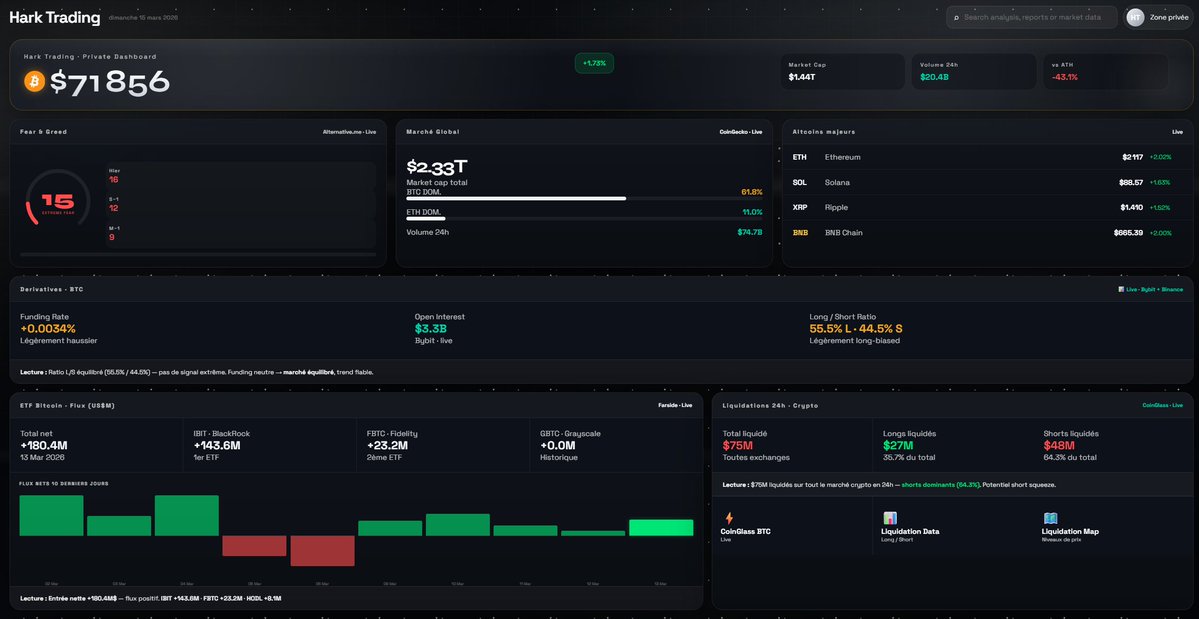Image resolution: width=1199 pixels, height=619 pixels.
Task: Click the bright green last bar in flux chart
Action: (x=661, y=527)
